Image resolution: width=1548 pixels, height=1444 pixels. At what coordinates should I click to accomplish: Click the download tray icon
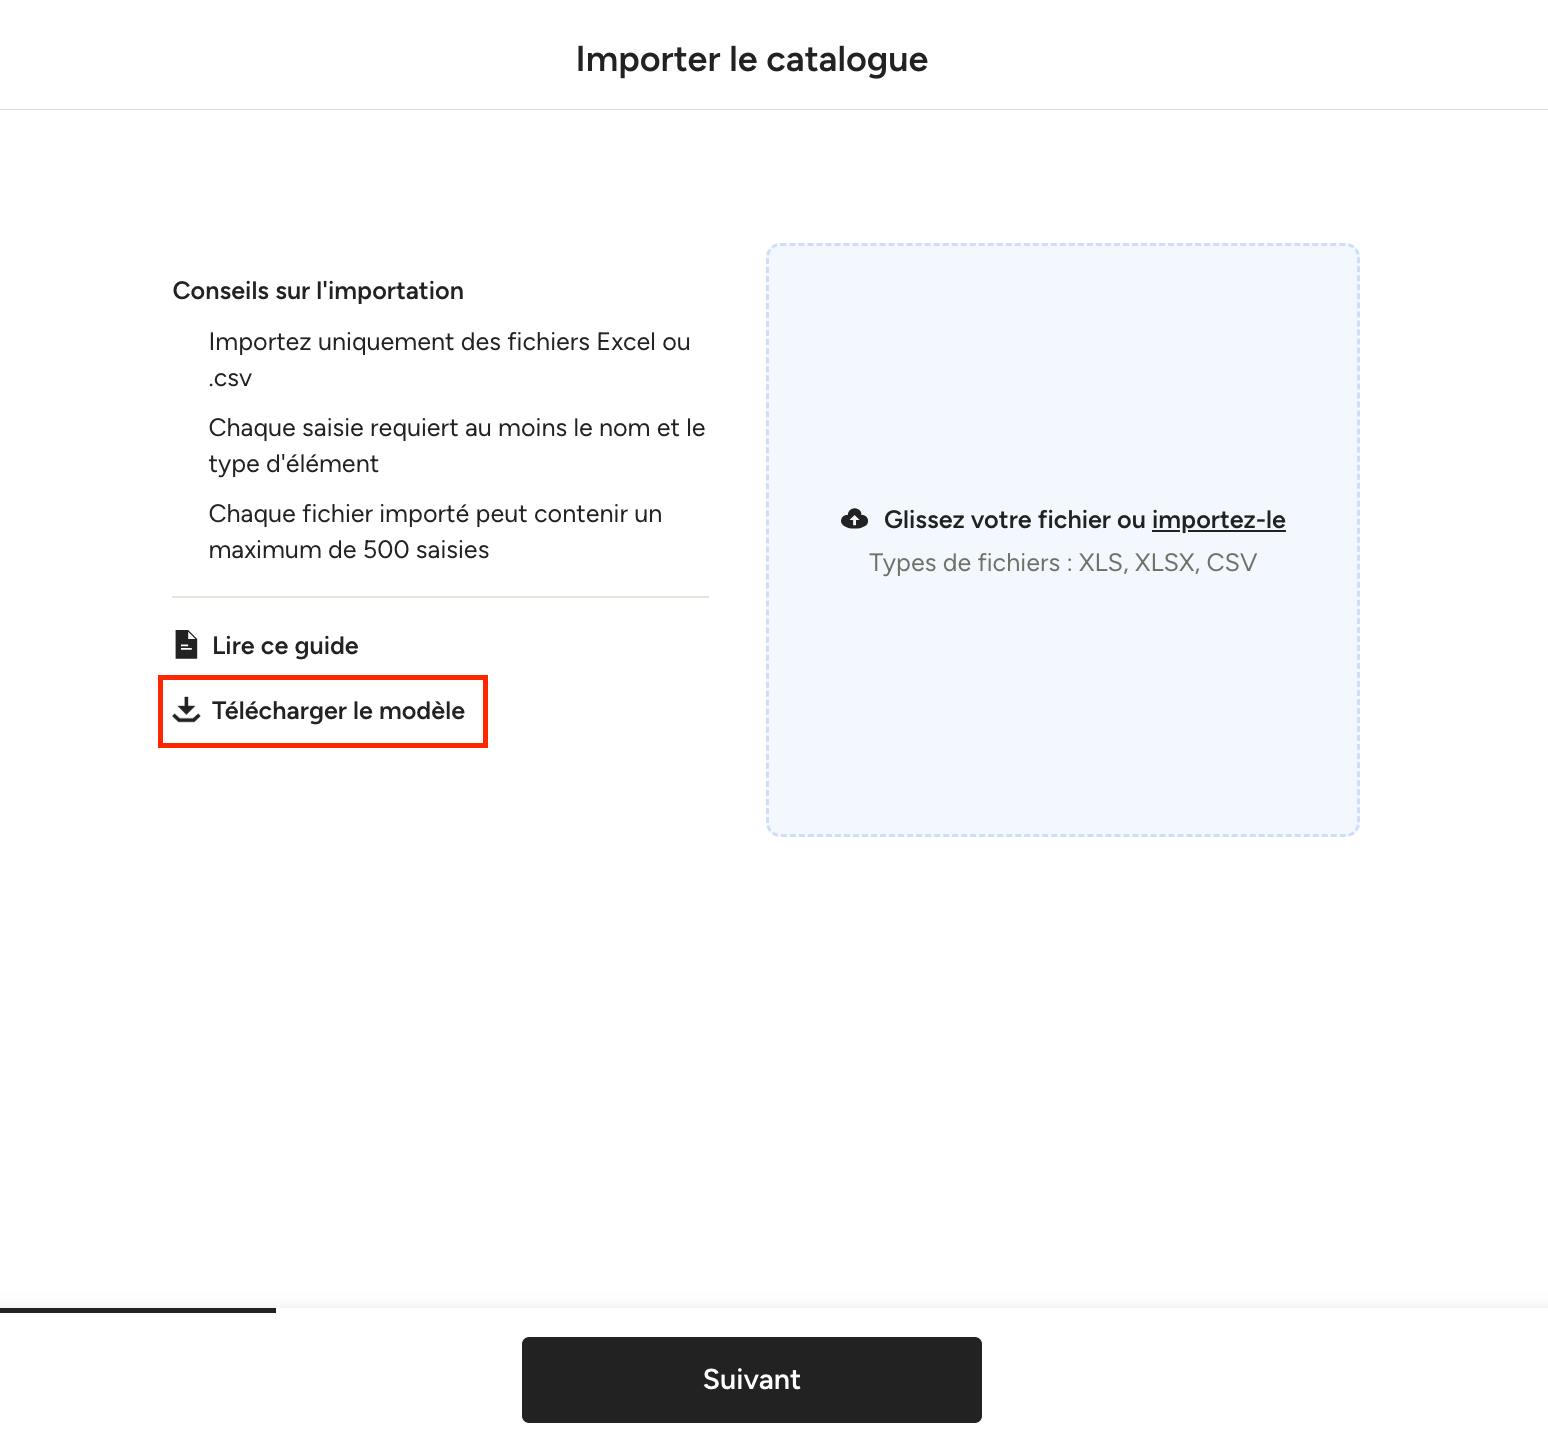tap(186, 710)
